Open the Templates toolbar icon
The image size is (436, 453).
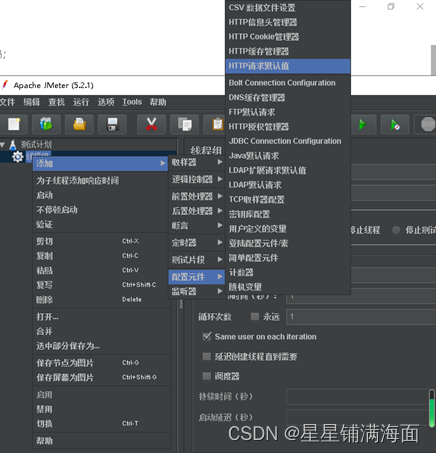[x=46, y=124]
